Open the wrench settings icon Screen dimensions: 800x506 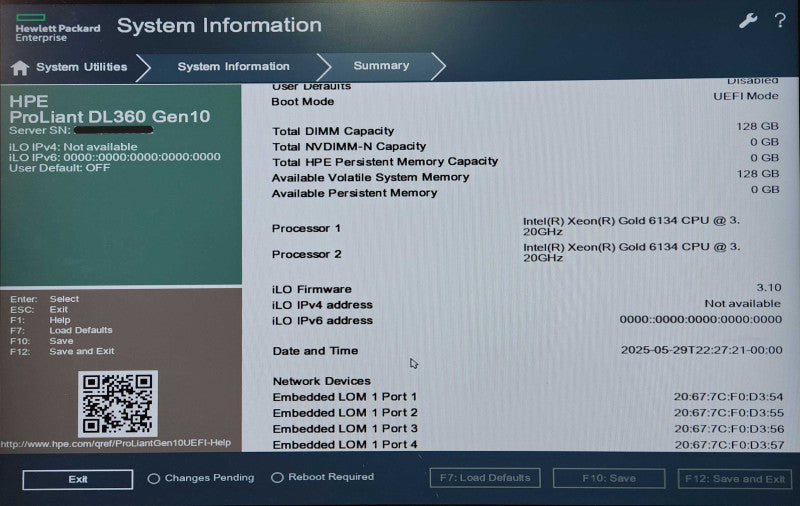(x=747, y=20)
